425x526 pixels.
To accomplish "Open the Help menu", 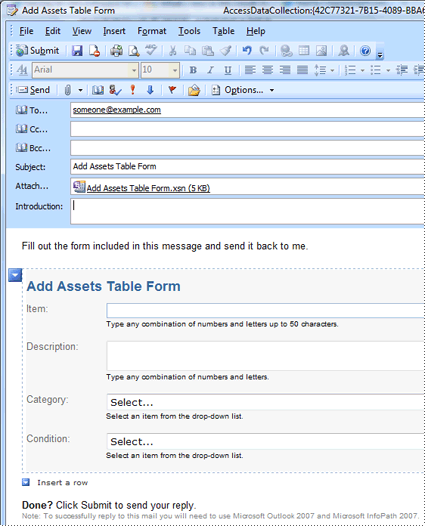I will [256, 31].
